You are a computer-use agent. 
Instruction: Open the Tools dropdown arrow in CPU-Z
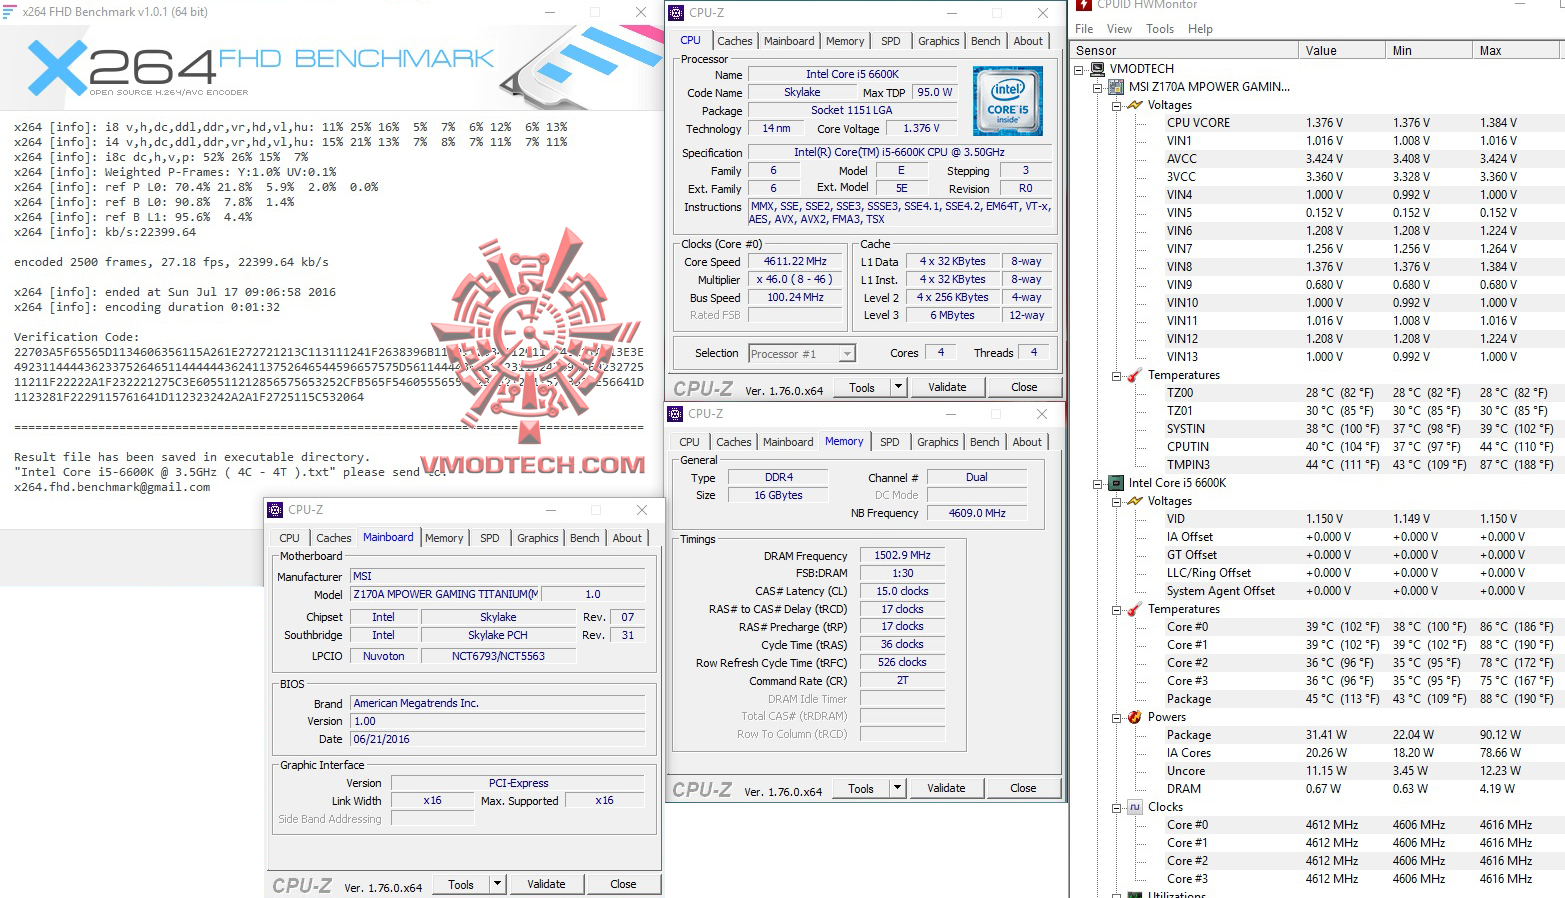coord(897,386)
